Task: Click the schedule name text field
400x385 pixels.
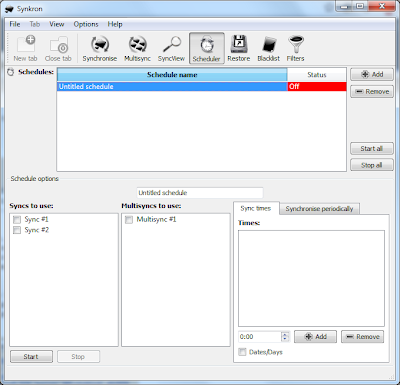Action: [x=200, y=193]
